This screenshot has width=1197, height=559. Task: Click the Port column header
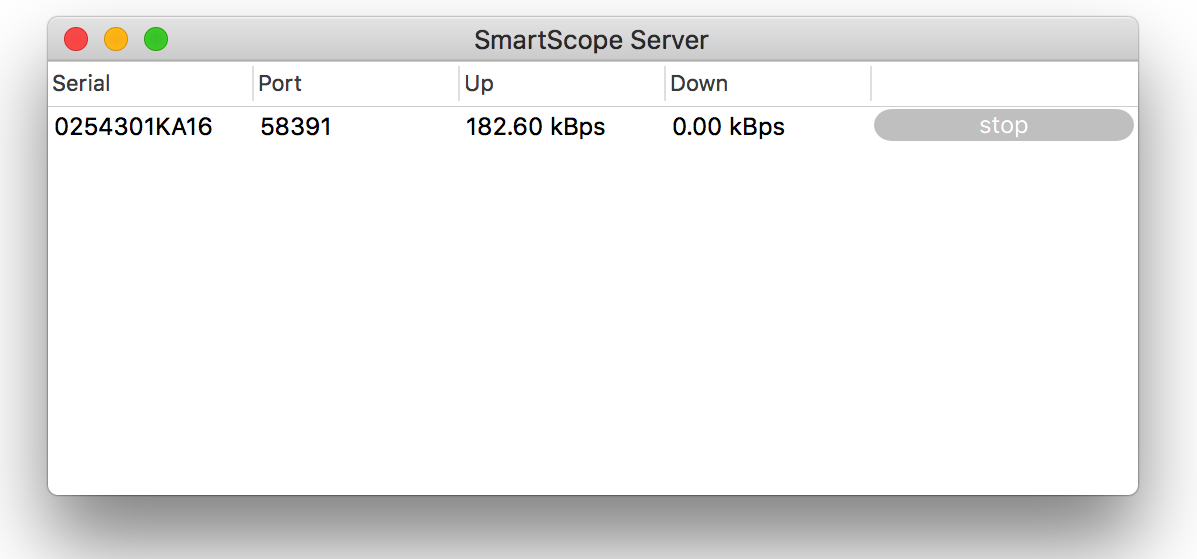tap(280, 84)
